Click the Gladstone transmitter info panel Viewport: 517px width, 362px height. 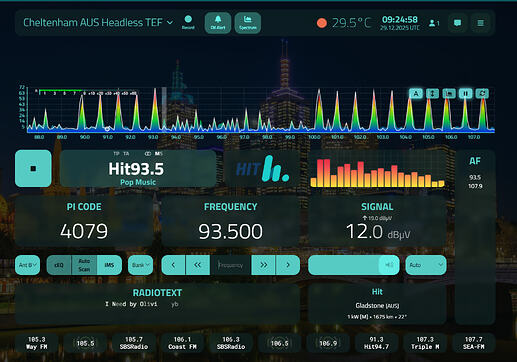(x=377, y=304)
